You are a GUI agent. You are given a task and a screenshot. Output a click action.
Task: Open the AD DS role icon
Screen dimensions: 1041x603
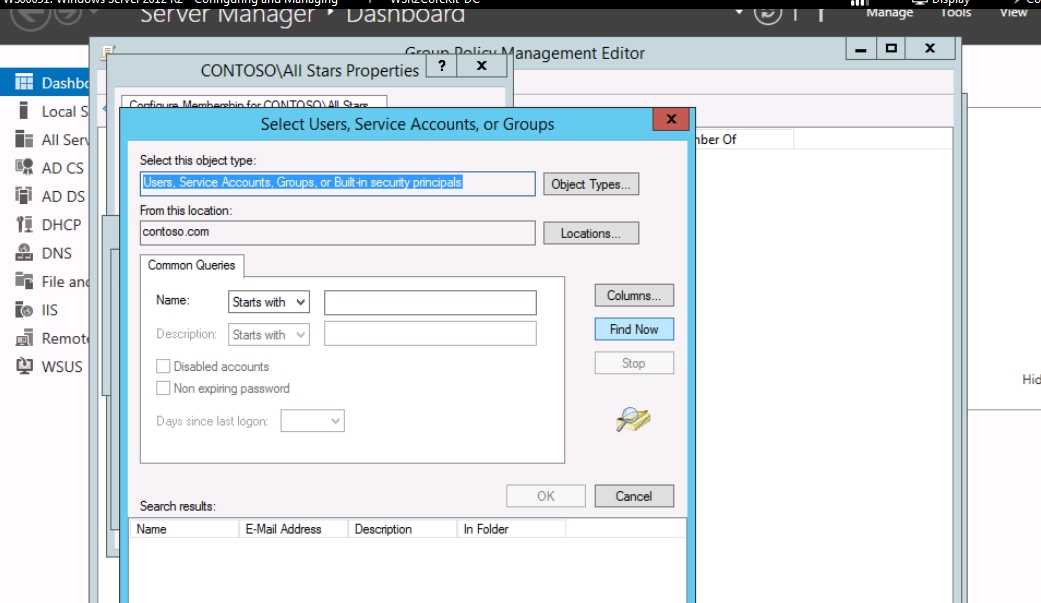[25, 196]
